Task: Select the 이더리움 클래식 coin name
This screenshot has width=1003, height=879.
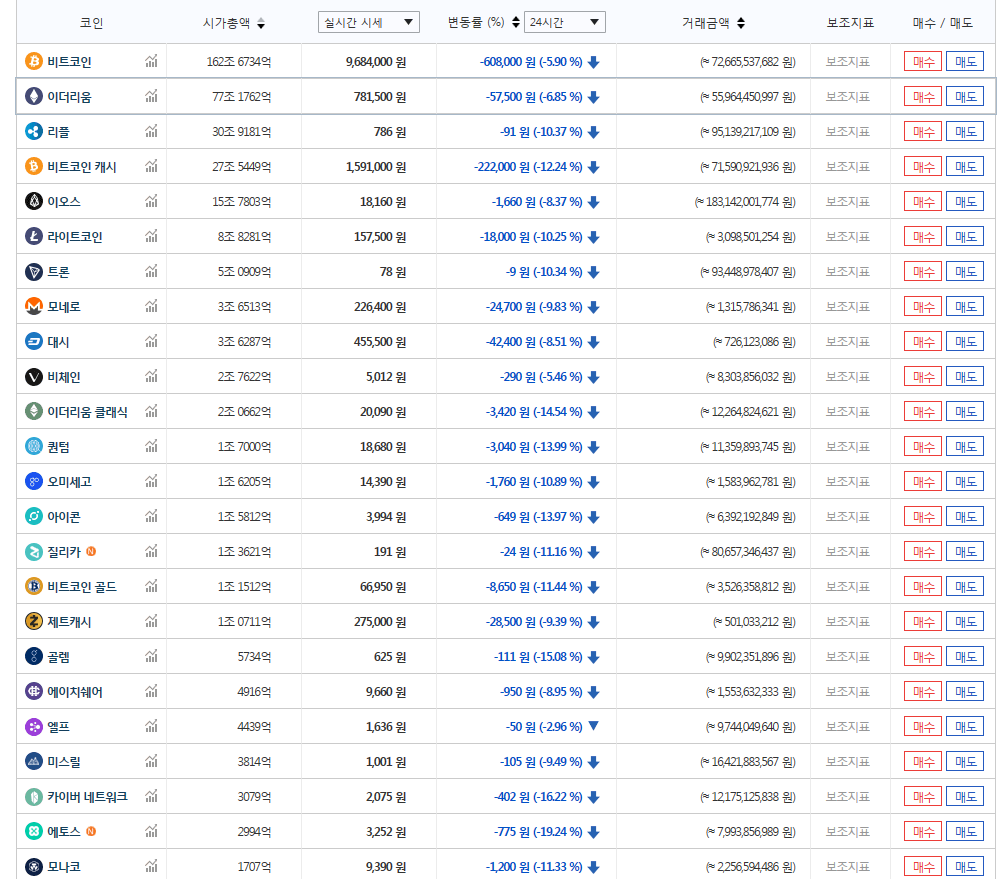Action: click(x=87, y=412)
